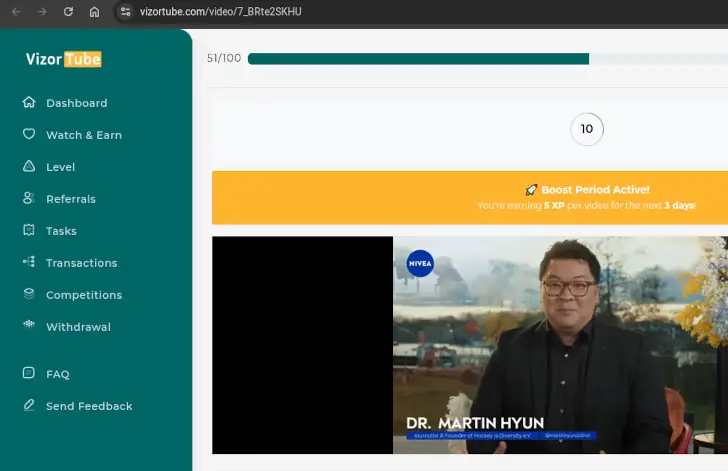Reload the page with the refresh icon

tap(68, 12)
